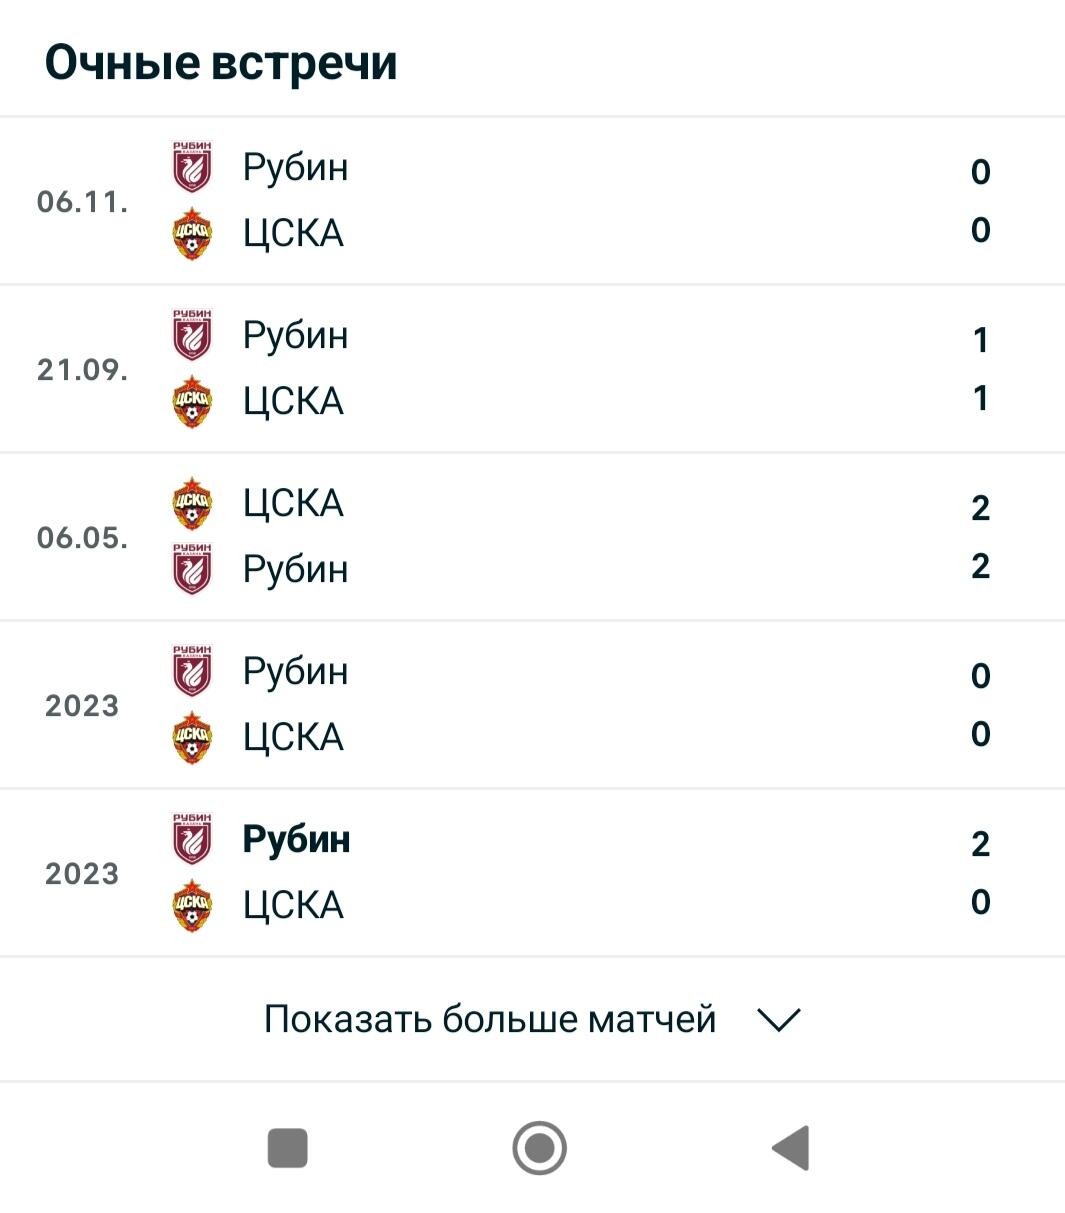The image size is (1065, 1213).
Task: Tap the Rubin crest in 21.09 match
Action: (x=192, y=335)
